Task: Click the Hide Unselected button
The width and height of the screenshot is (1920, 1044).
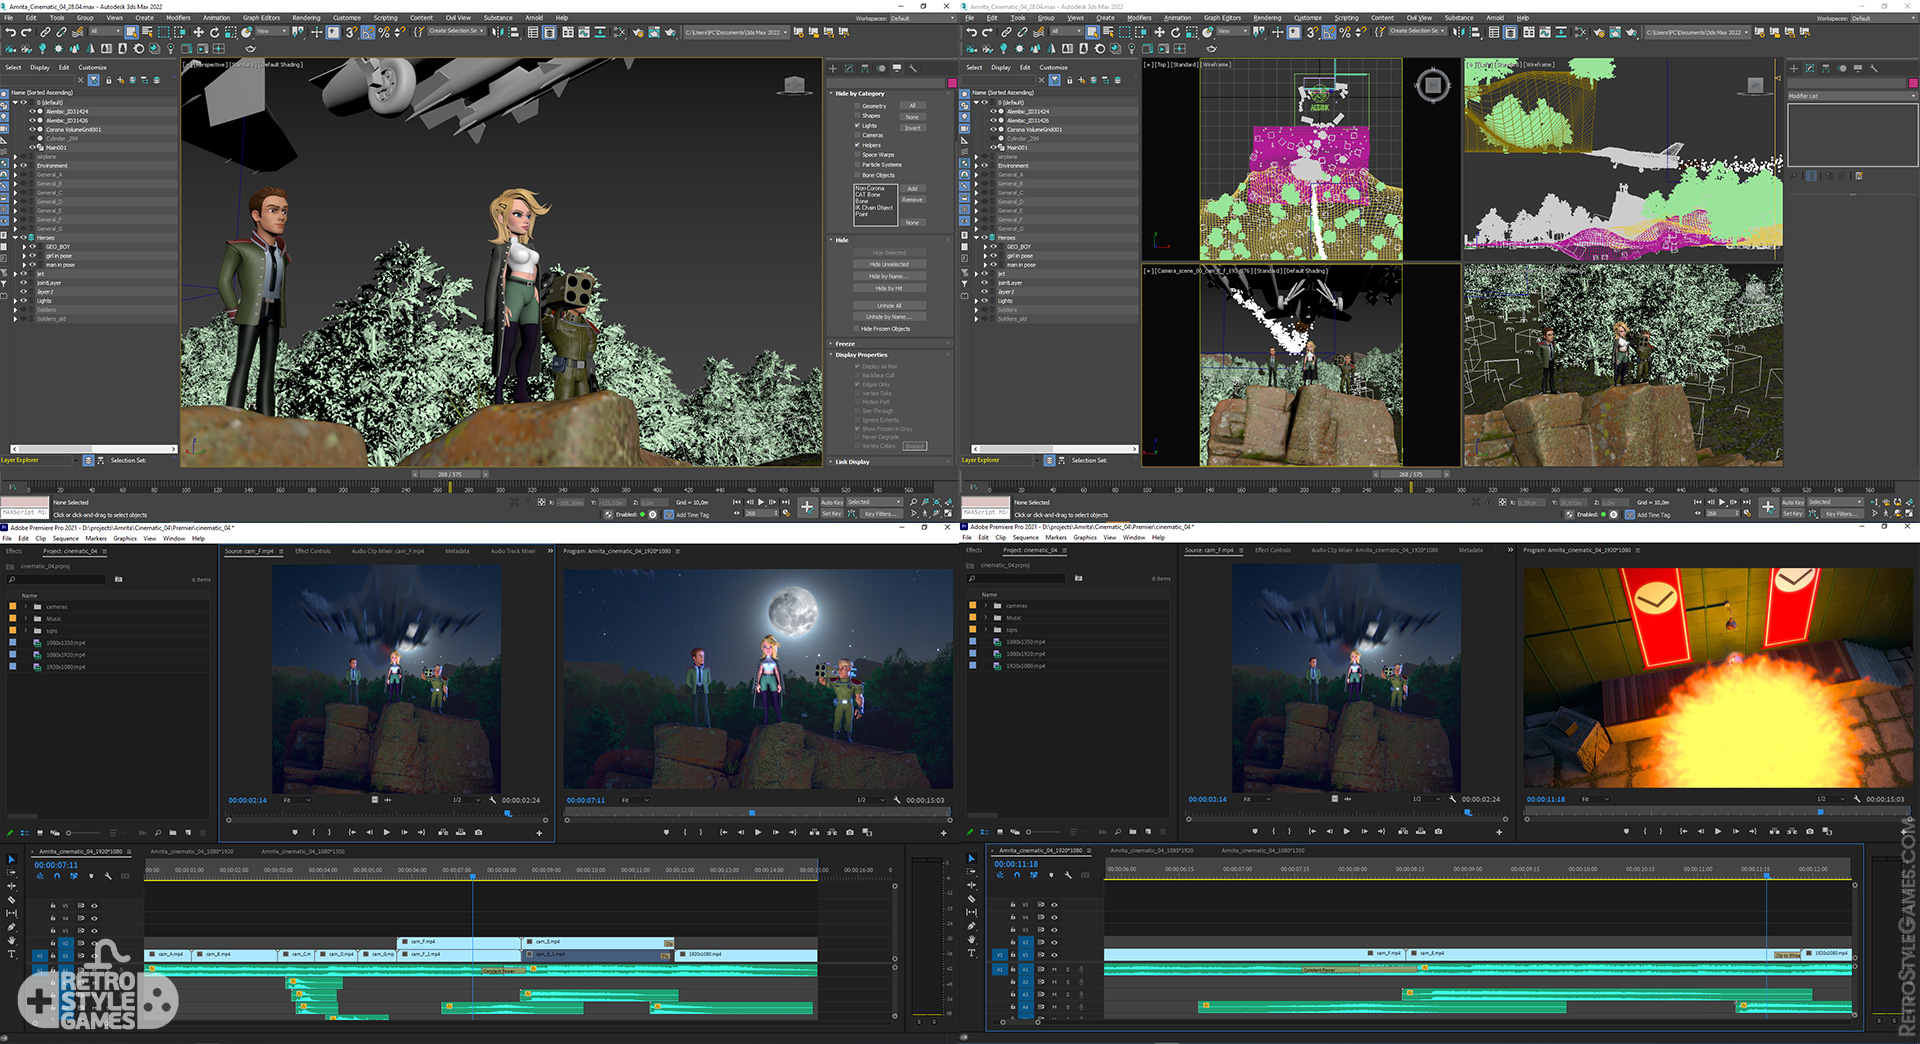Action: (x=889, y=265)
